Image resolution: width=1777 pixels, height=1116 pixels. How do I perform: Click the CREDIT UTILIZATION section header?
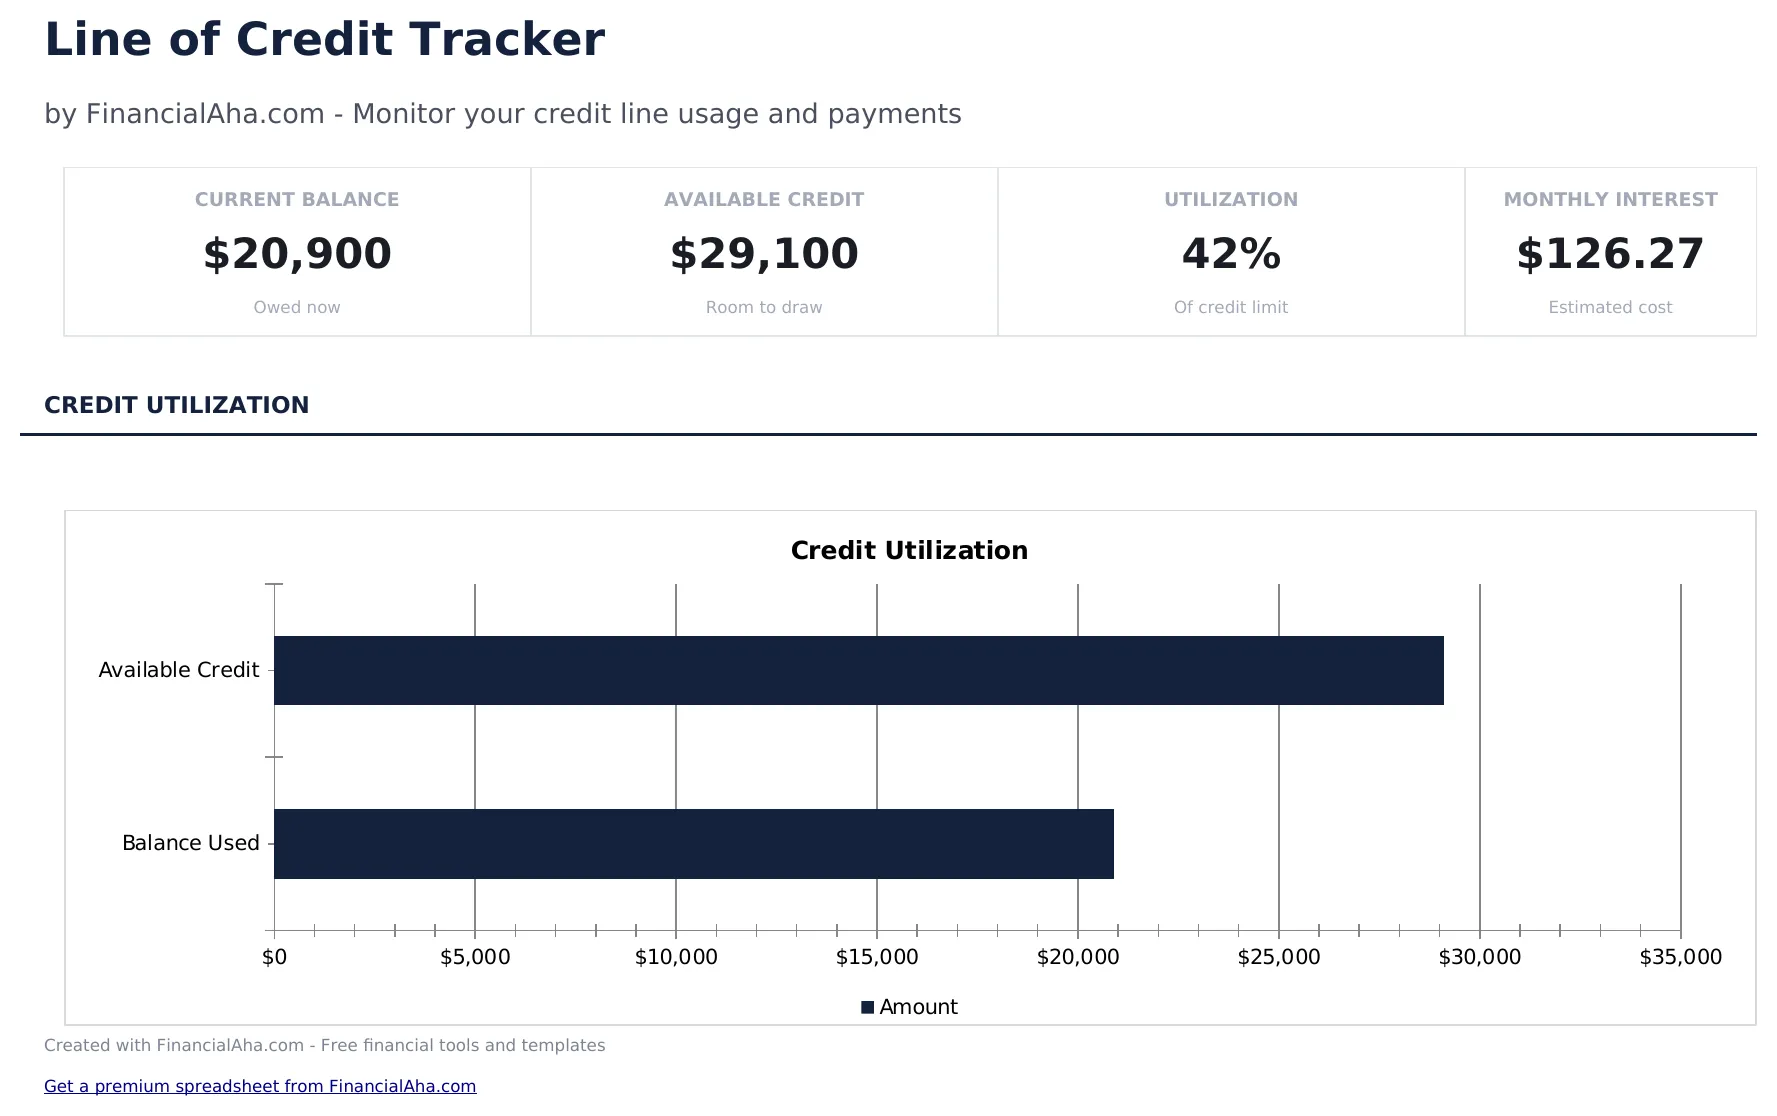[177, 405]
